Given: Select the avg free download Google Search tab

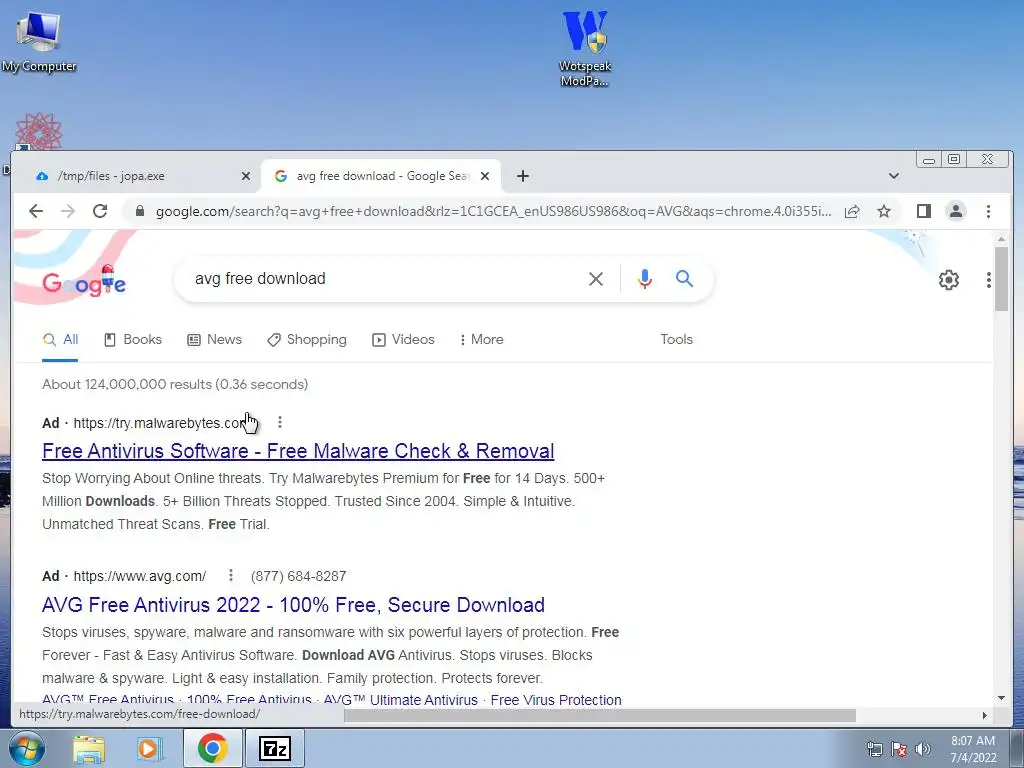Looking at the screenshot, I should pyautogui.click(x=381, y=176).
